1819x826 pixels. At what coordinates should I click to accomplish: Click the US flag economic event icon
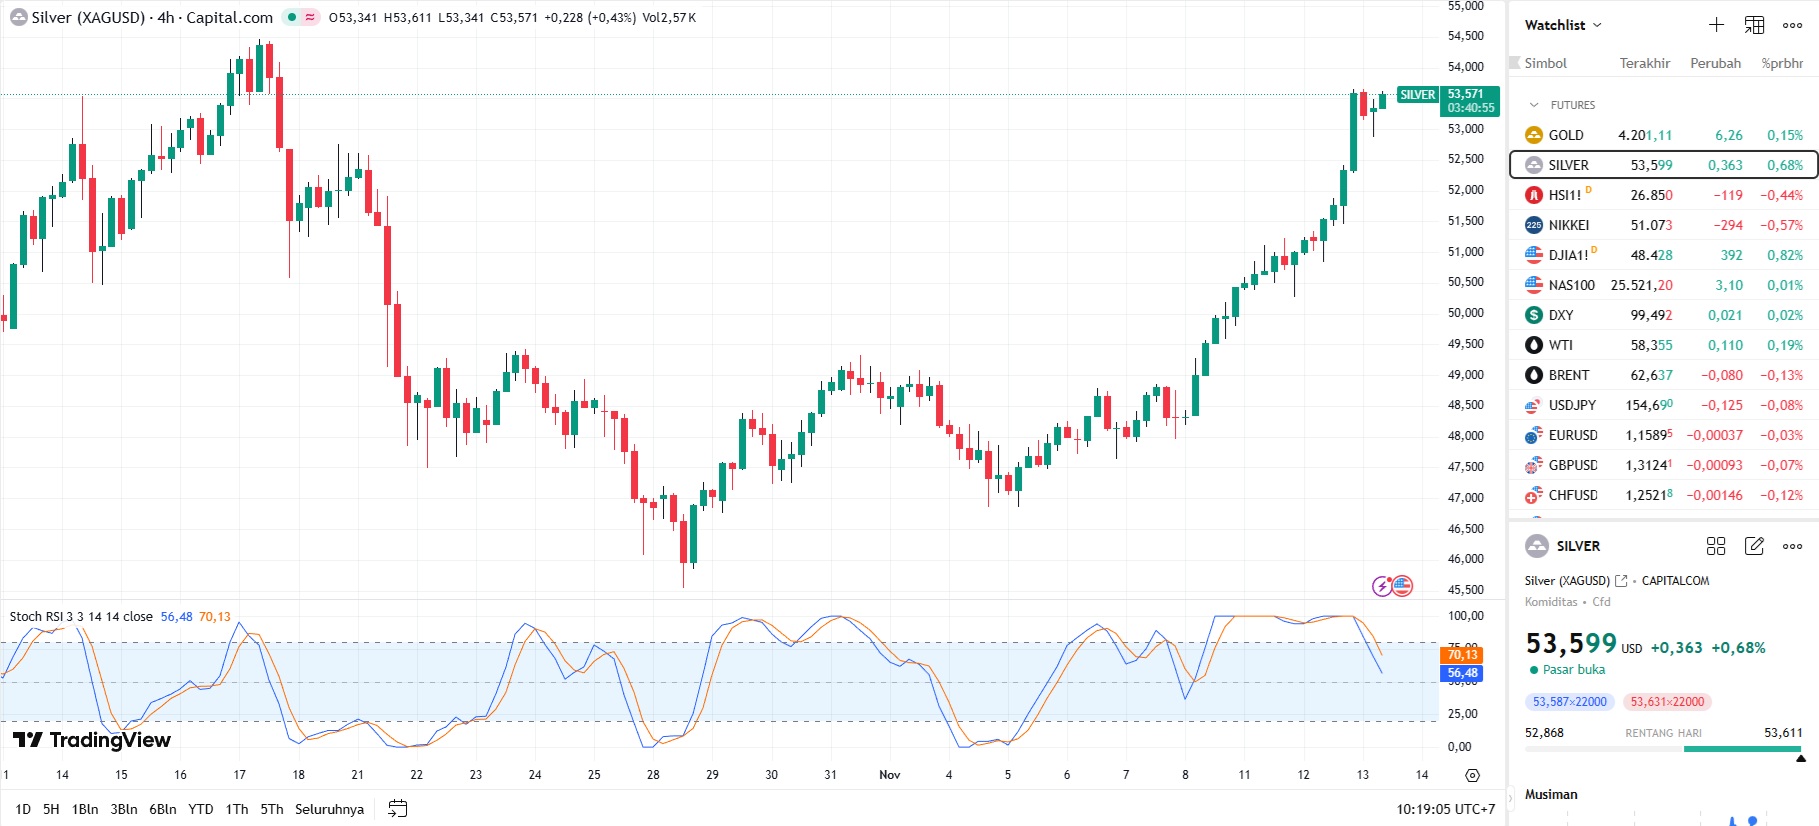(1402, 586)
